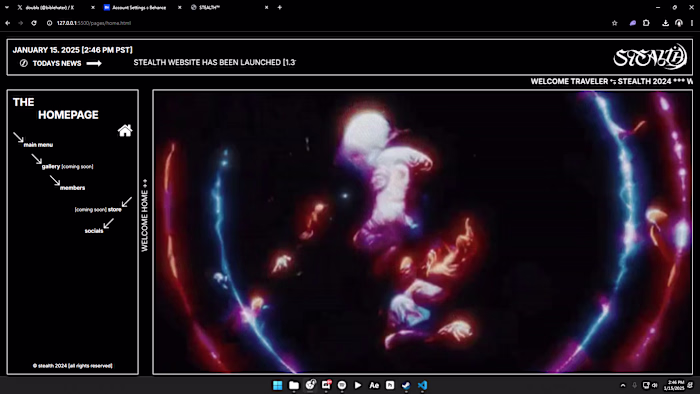
Task: Open Spotify from the taskbar
Action: pyautogui.click(x=342, y=385)
